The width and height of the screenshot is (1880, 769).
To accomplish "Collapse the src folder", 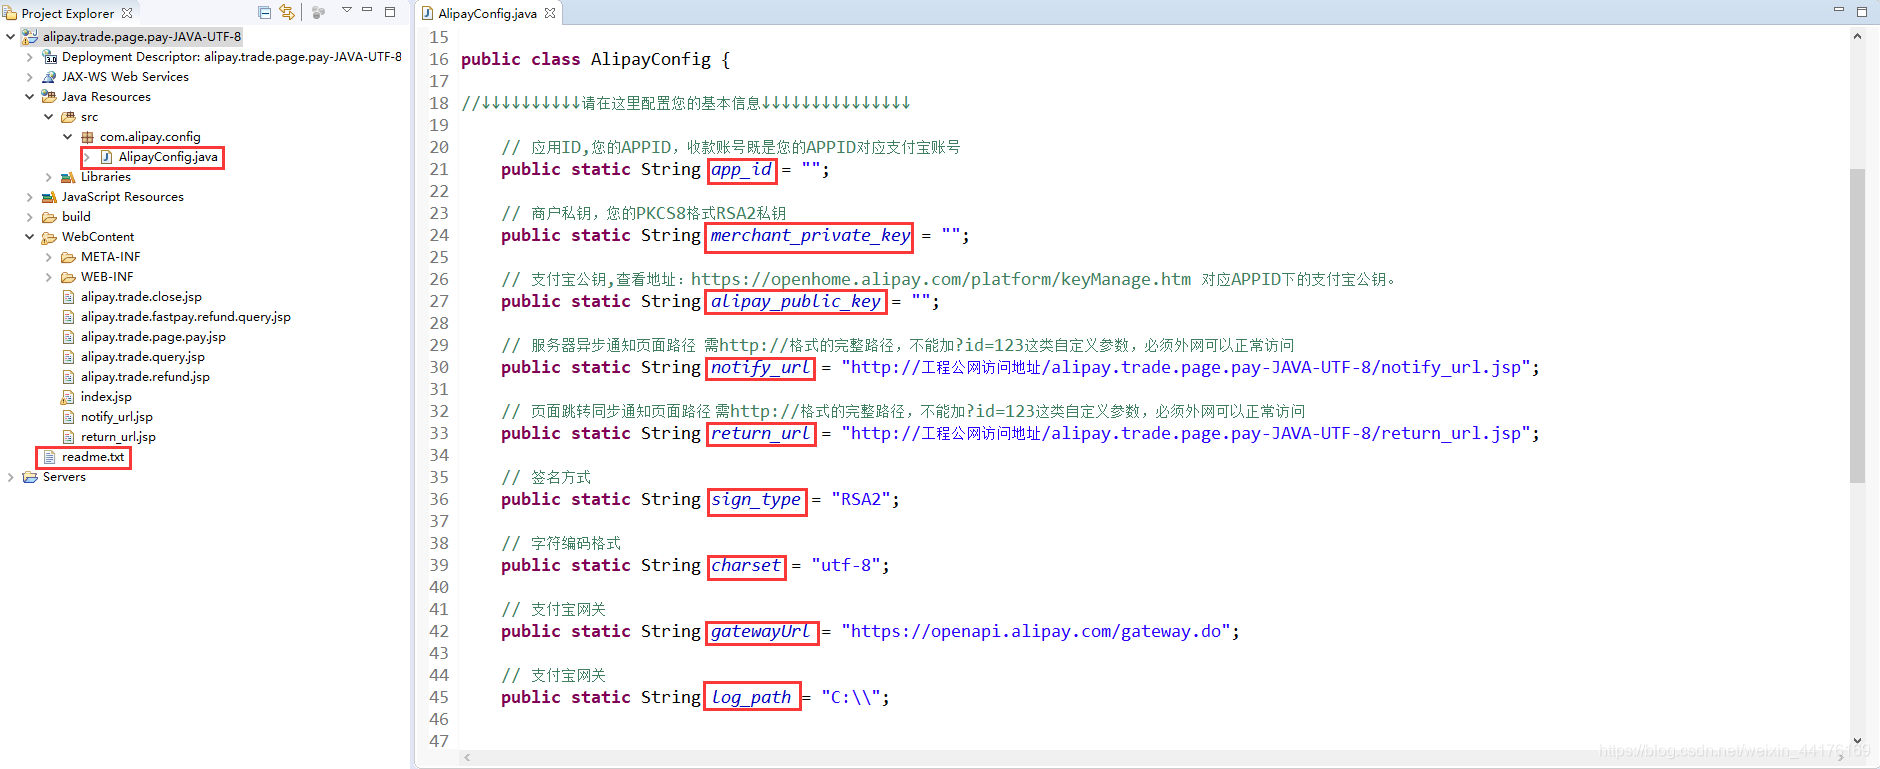I will pyautogui.click(x=49, y=117).
